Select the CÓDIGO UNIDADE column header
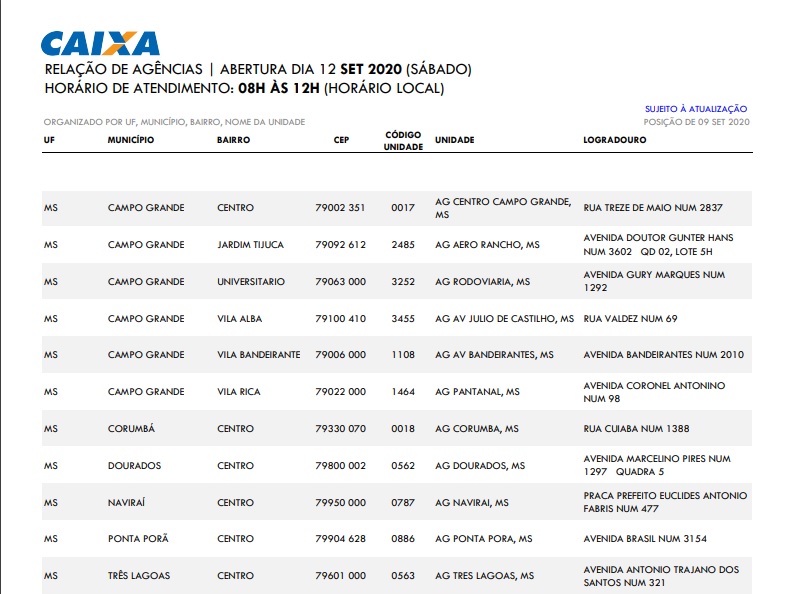 coord(403,140)
